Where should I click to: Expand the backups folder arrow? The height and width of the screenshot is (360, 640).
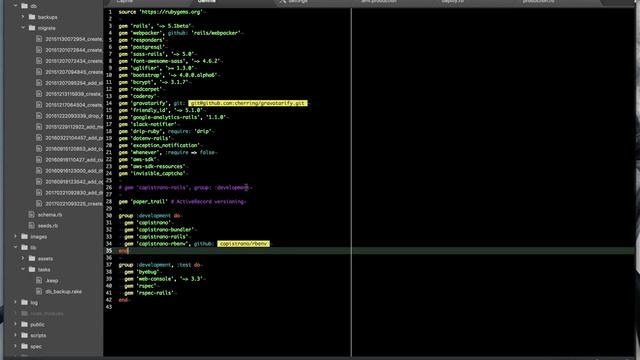23,17
